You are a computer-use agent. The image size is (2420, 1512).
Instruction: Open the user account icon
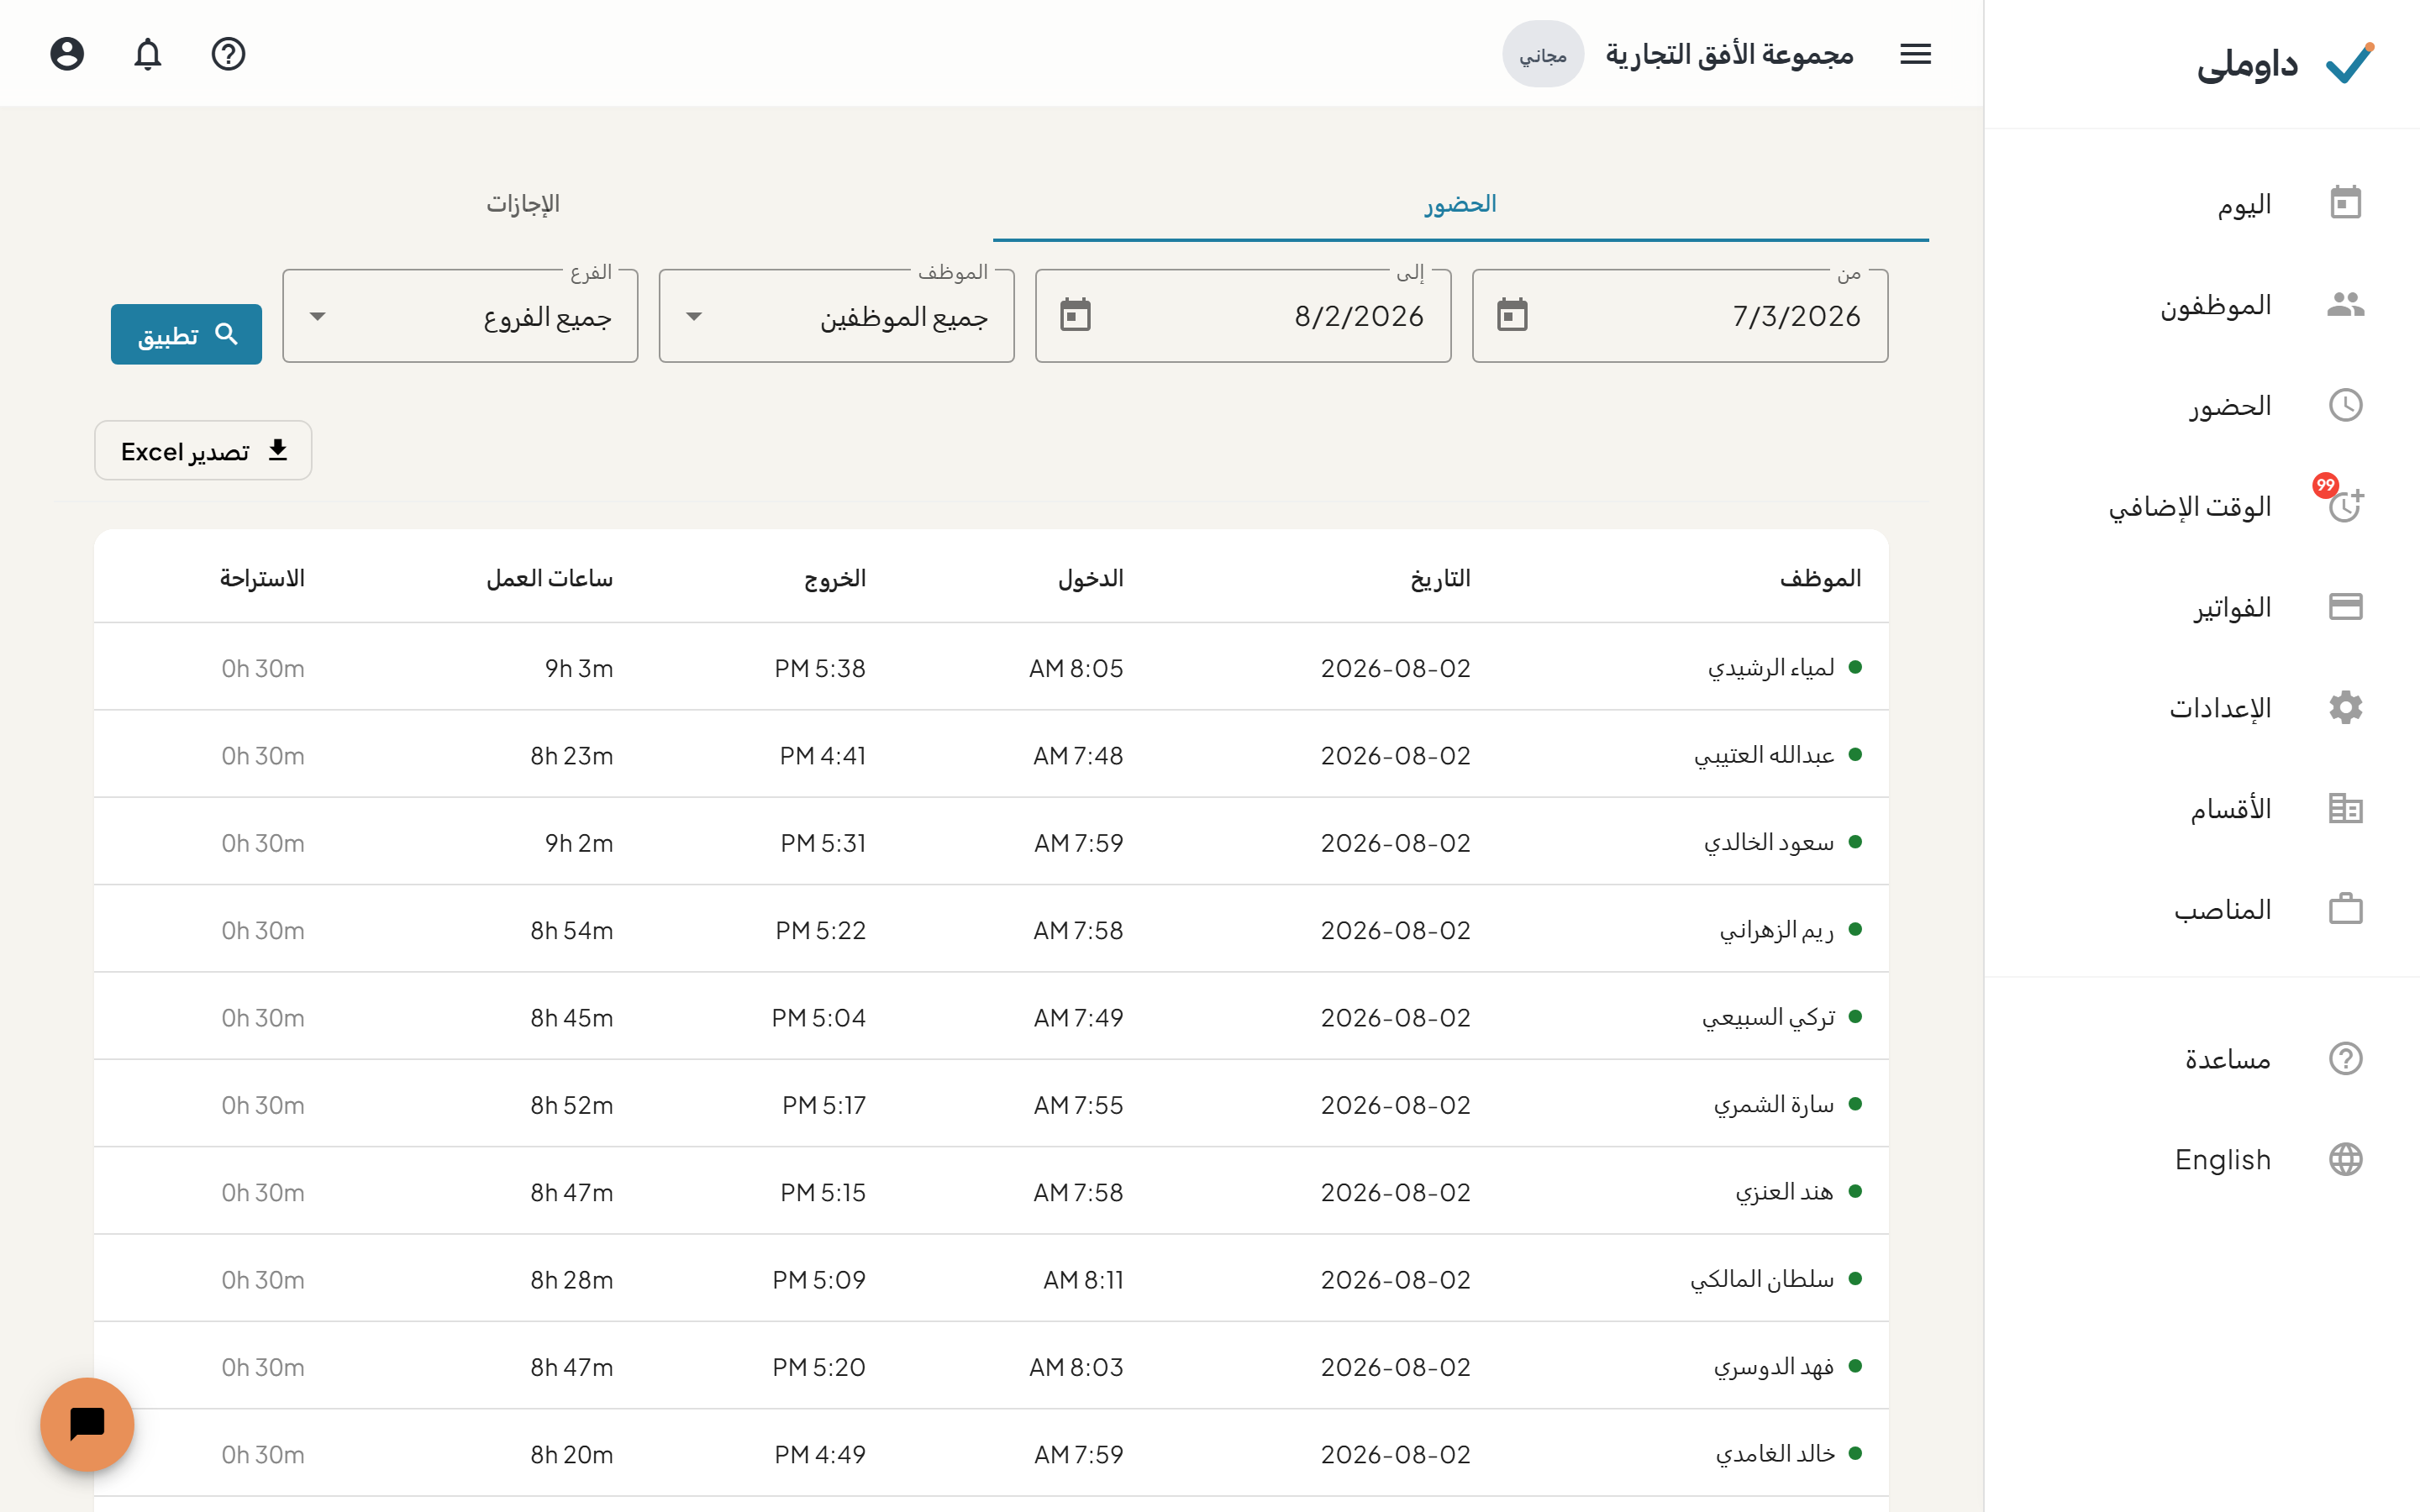(x=67, y=54)
